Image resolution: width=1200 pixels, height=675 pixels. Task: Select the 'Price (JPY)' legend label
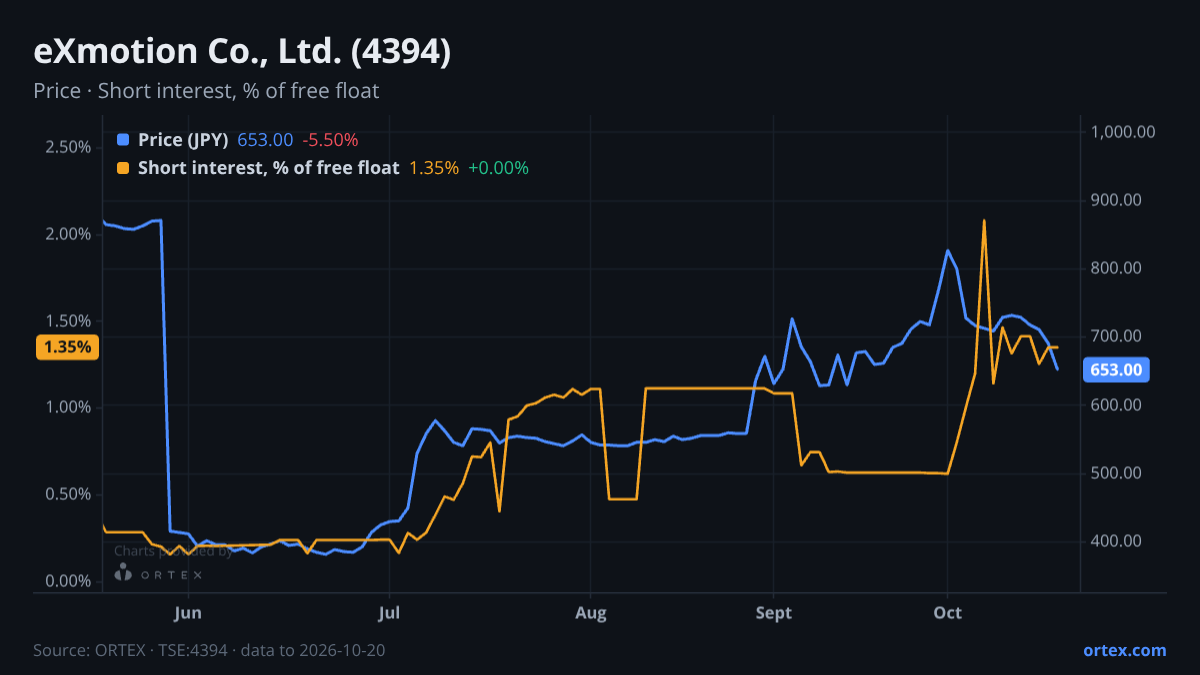(183, 140)
